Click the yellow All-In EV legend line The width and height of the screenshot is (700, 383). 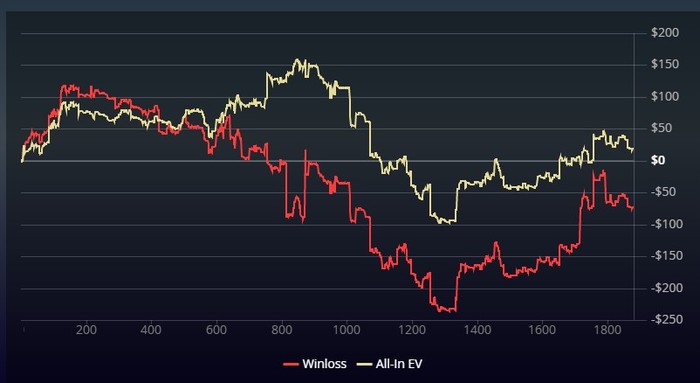(x=364, y=364)
